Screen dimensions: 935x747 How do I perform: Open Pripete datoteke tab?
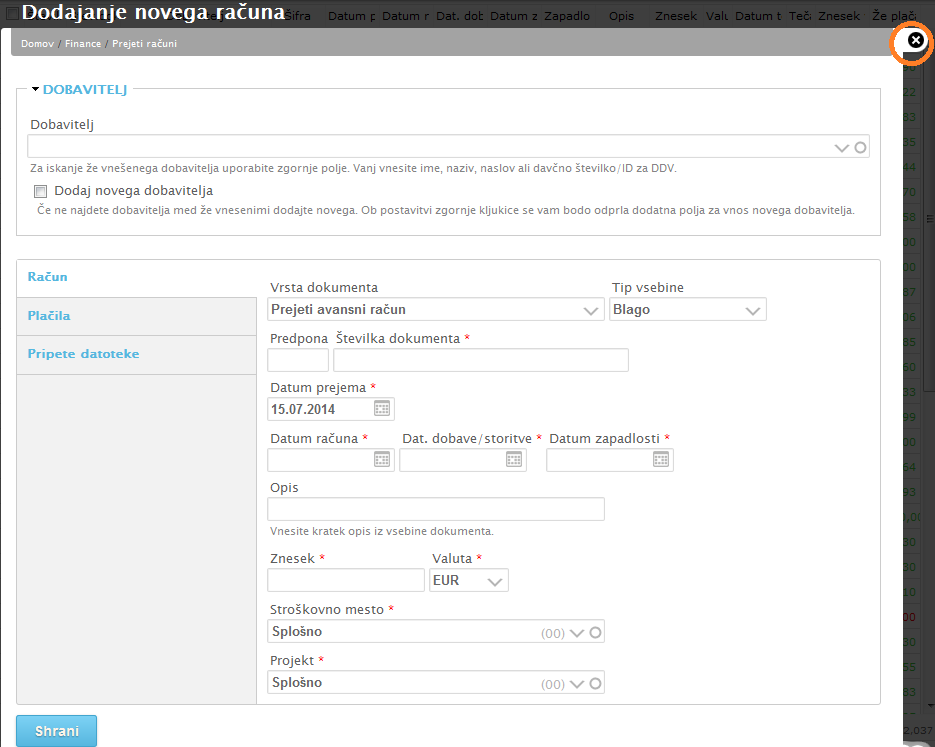(83, 354)
